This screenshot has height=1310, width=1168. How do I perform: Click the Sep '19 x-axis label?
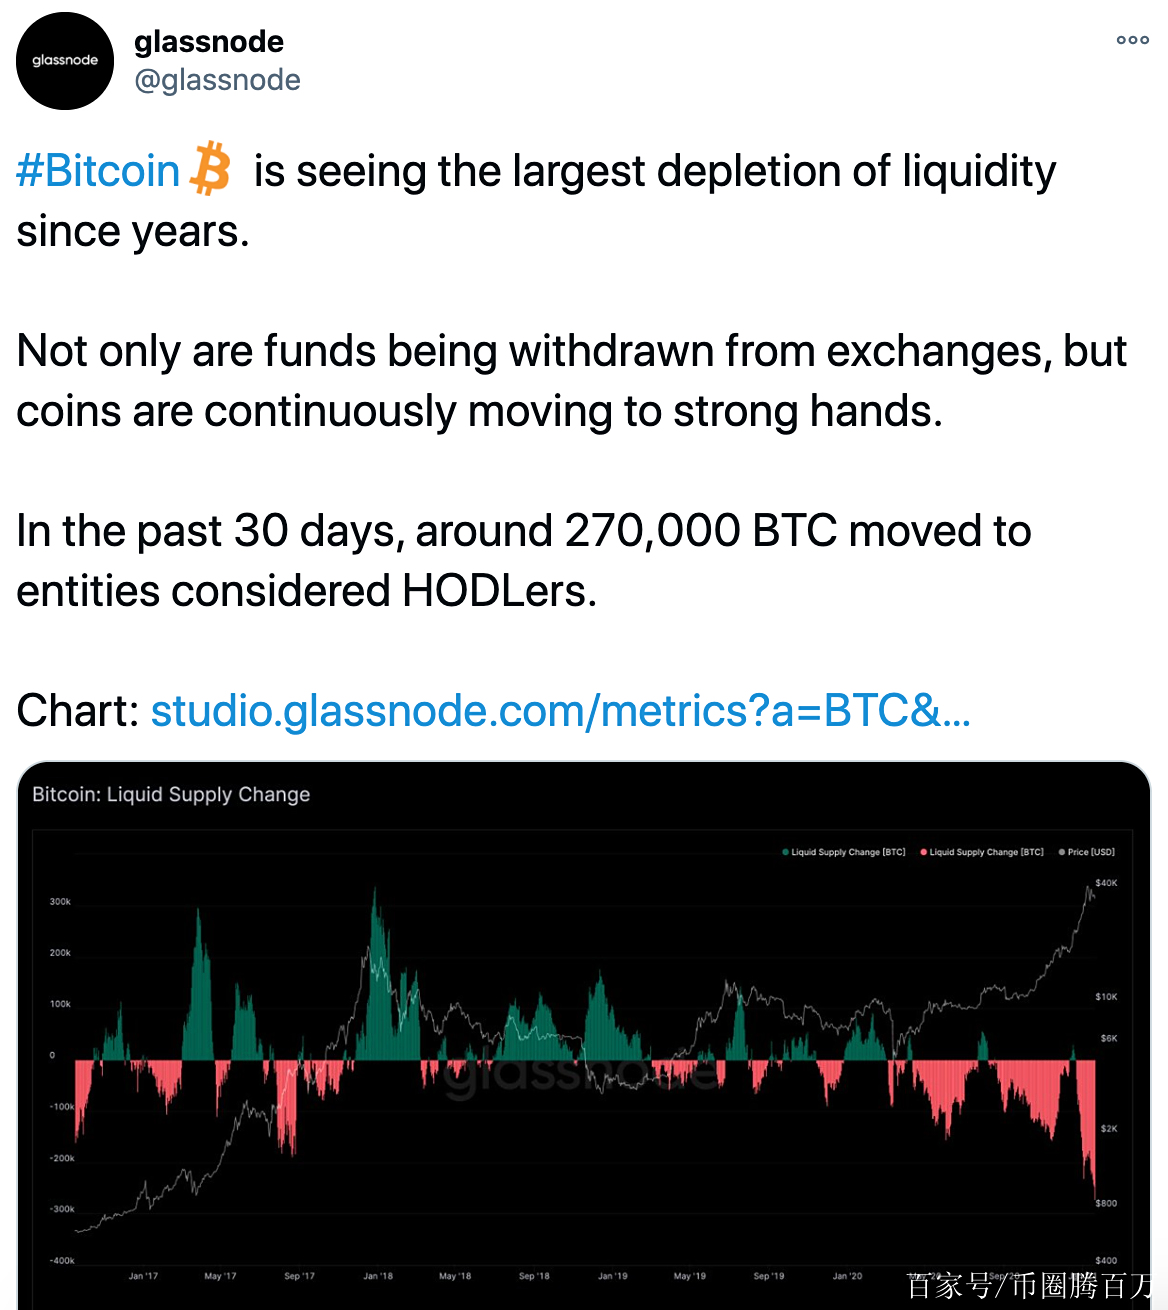[x=769, y=1276]
